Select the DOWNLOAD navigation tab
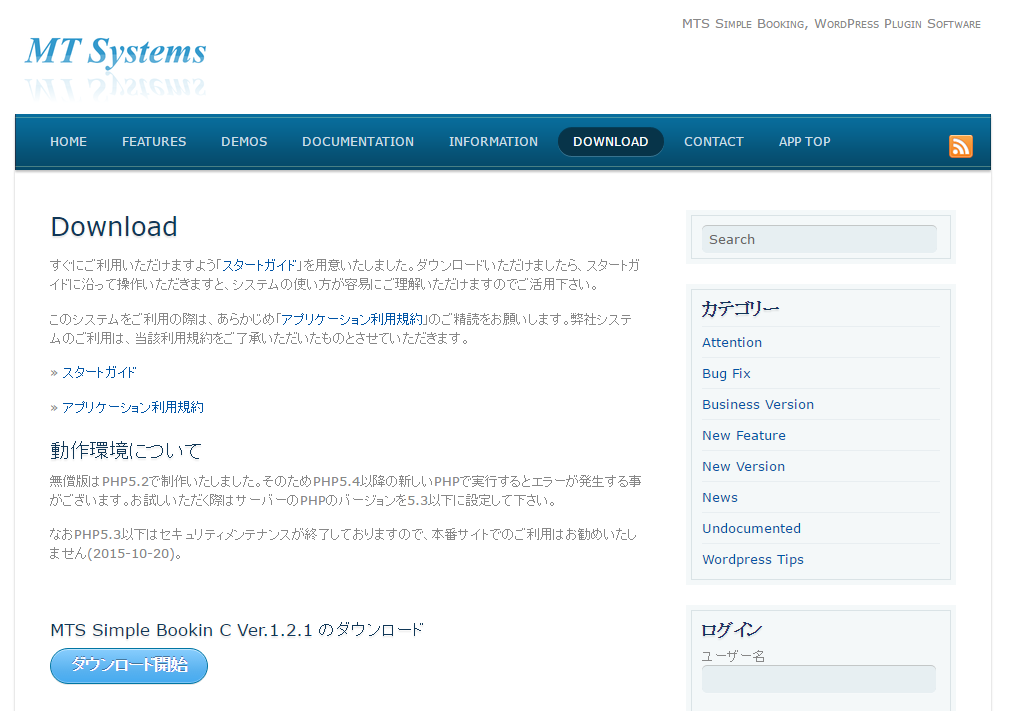The height and width of the screenshot is (711, 1009). click(x=610, y=142)
